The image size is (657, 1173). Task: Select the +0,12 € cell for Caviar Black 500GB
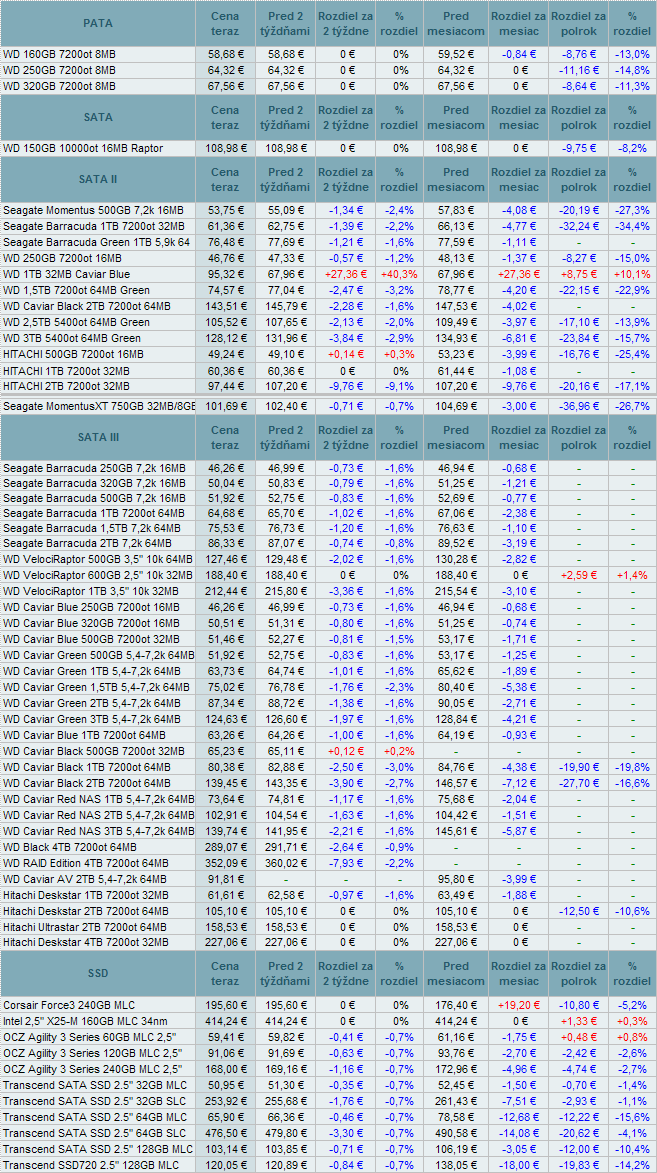click(345, 750)
